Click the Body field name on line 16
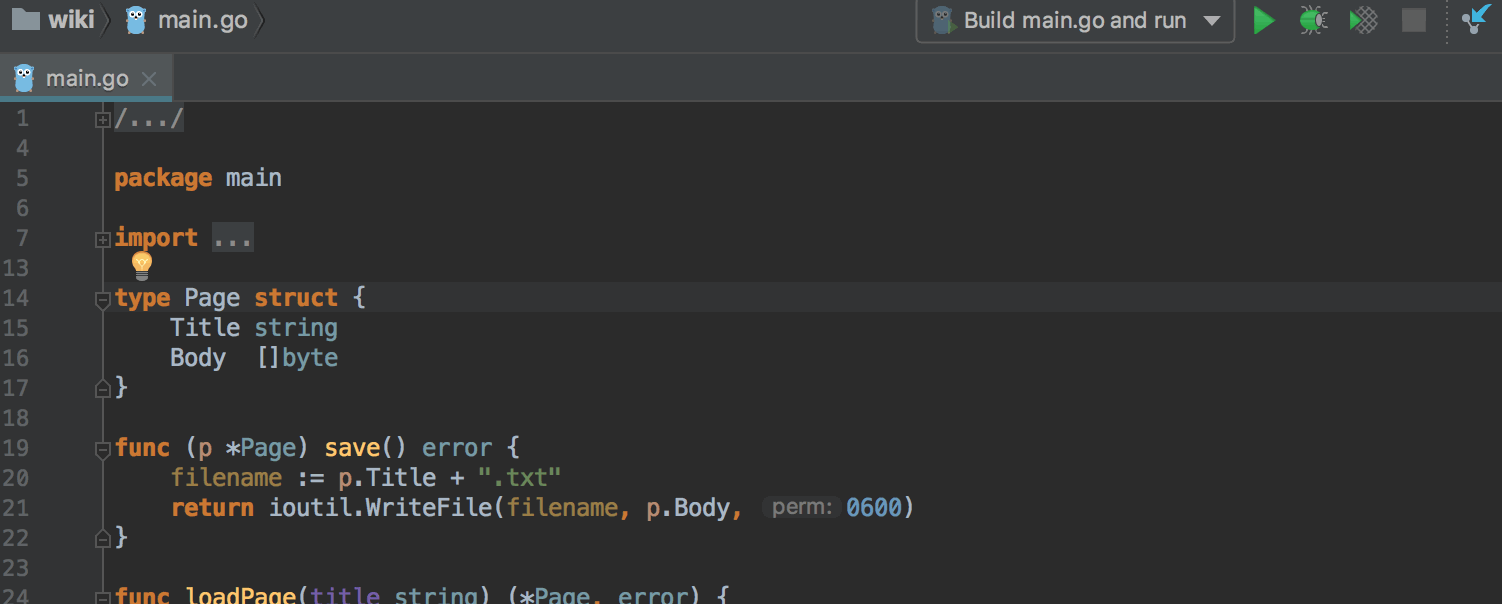The width and height of the screenshot is (1502, 604). pos(198,358)
